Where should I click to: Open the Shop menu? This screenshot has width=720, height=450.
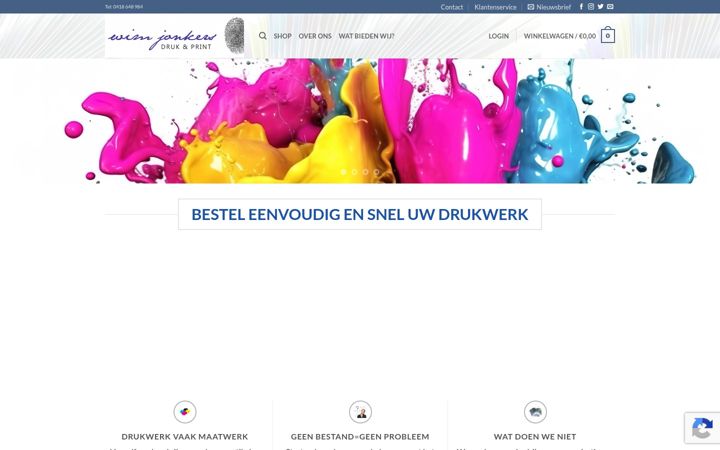[282, 36]
